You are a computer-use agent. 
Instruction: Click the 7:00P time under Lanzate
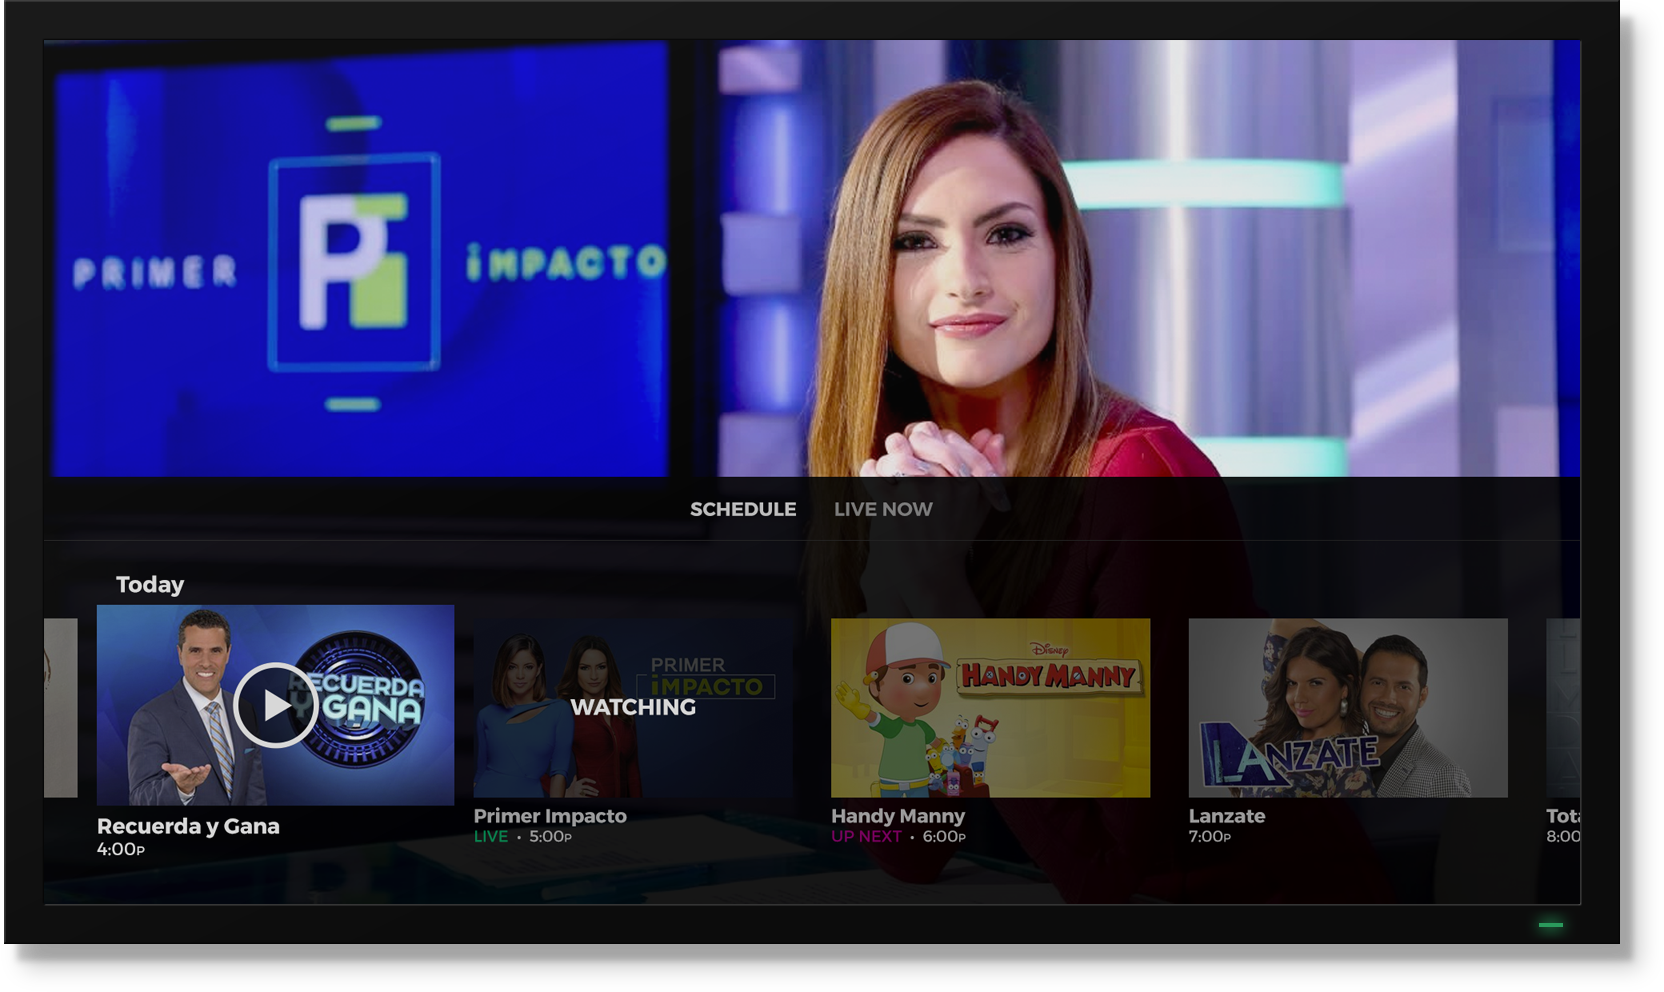click(x=1209, y=837)
